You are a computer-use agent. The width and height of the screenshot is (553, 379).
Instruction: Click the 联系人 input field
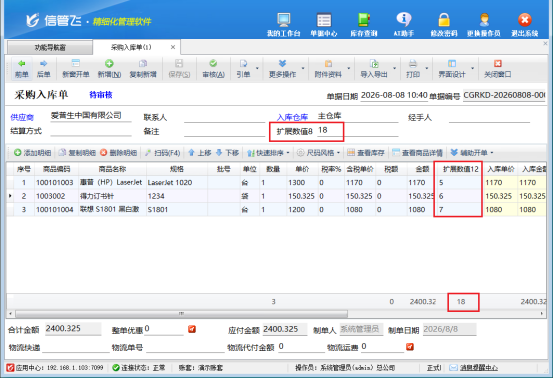coord(224,117)
